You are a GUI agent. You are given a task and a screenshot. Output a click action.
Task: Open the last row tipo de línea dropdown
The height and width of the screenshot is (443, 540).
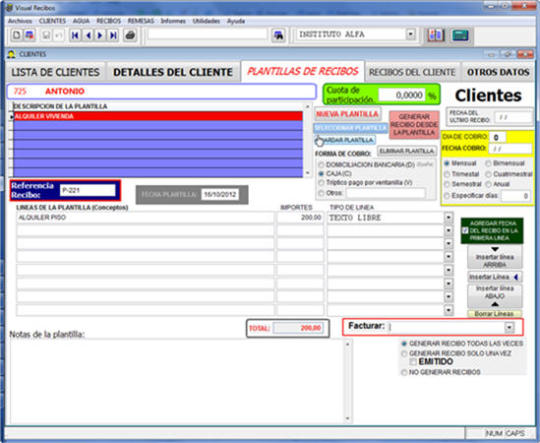pos(448,310)
